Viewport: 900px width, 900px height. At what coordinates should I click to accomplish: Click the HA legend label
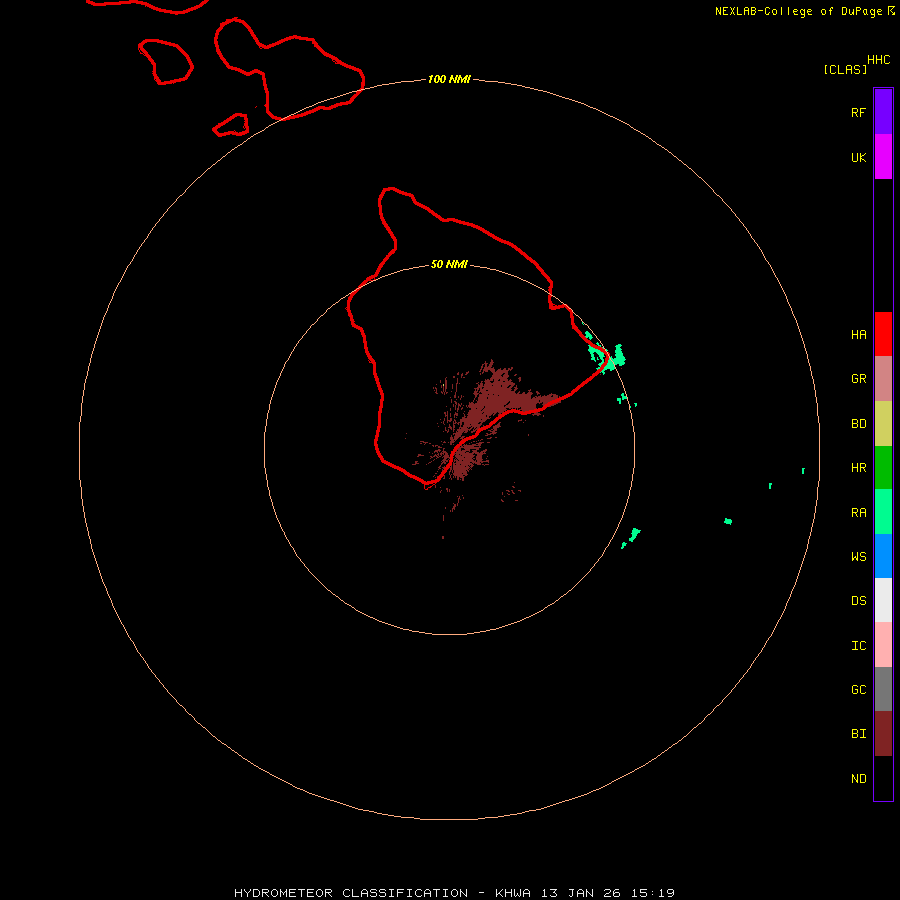pyautogui.click(x=858, y=335)
